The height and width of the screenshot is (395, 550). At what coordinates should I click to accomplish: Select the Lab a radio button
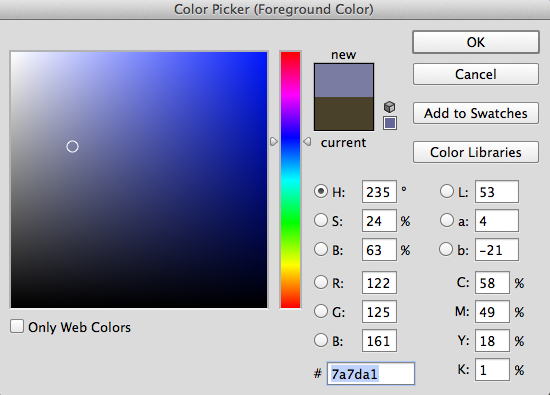click(x=447, y=221)
